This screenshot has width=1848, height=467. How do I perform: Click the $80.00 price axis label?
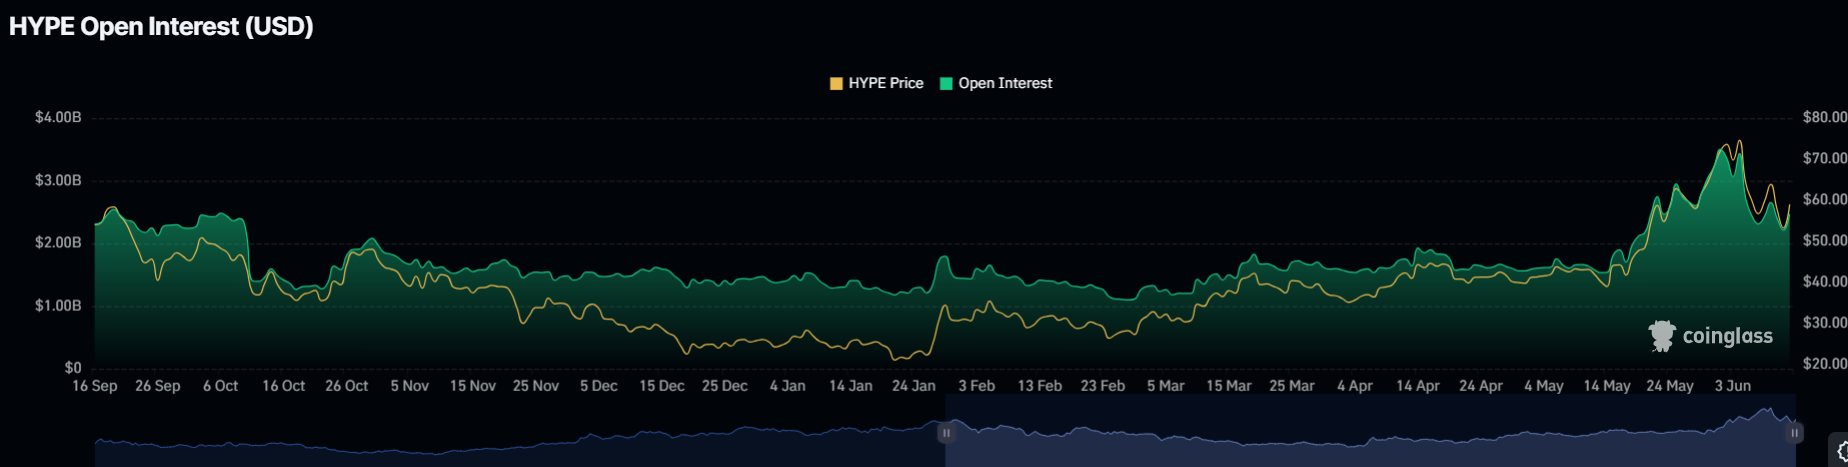[x=1825, y=118]
